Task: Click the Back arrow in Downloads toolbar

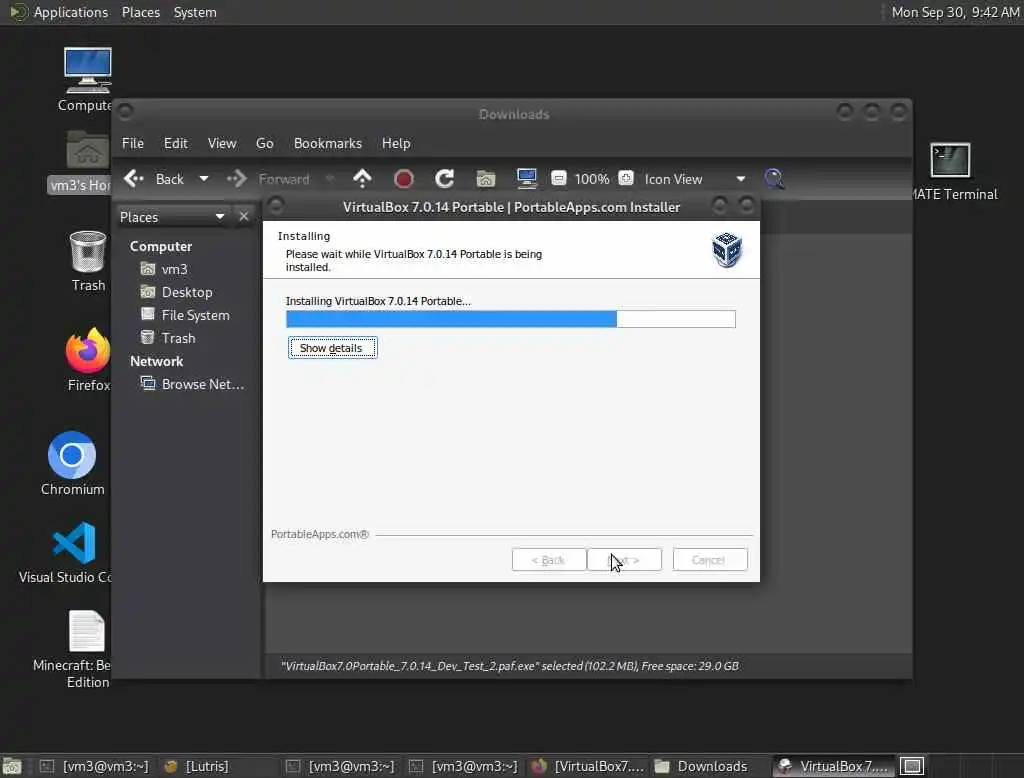Action: click(134, 178)
